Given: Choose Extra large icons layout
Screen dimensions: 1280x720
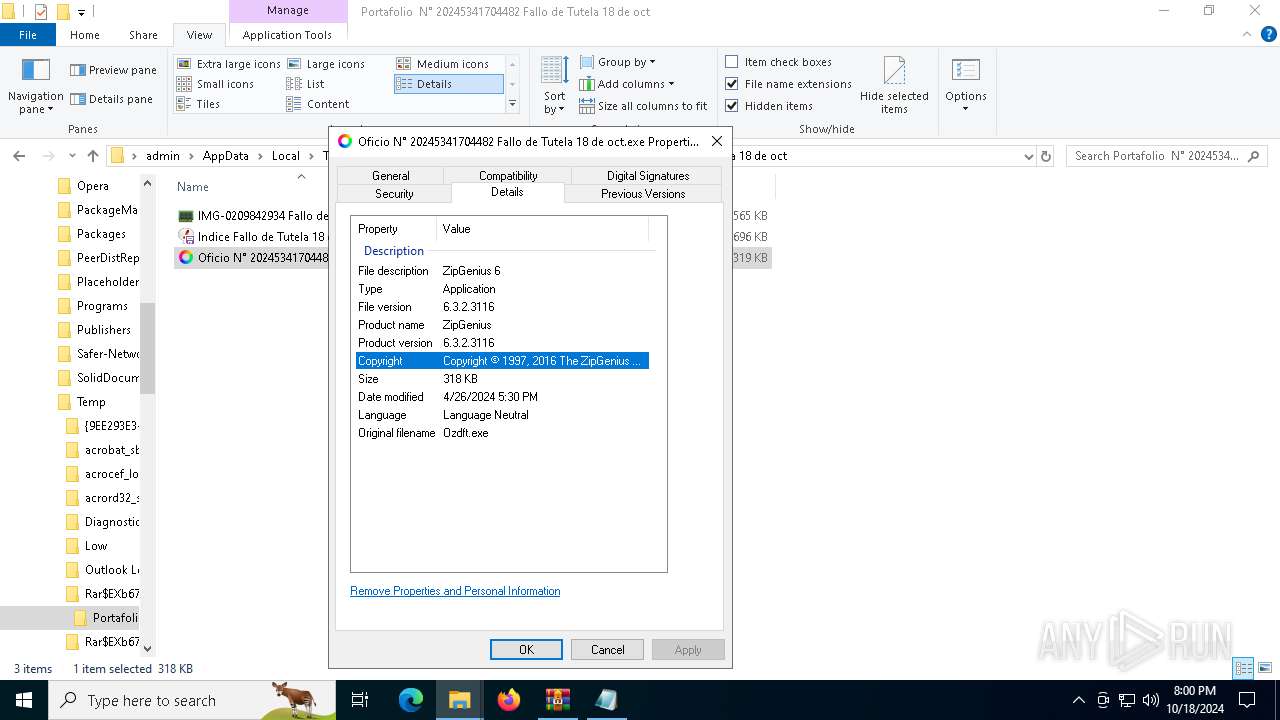Looking at the screenshot, I should click(229, 64).
